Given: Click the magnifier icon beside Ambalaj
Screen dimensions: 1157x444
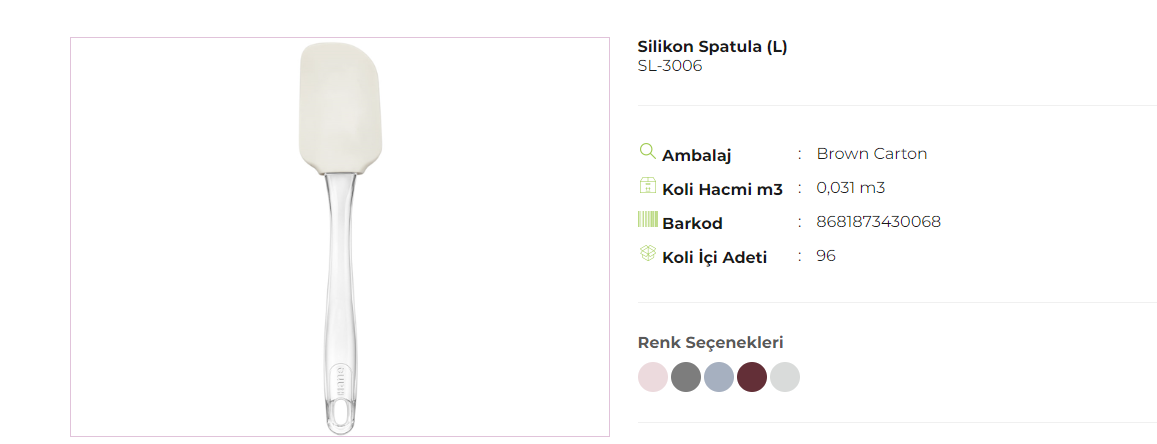Looking at the screenshot, I should click(647, 152).
